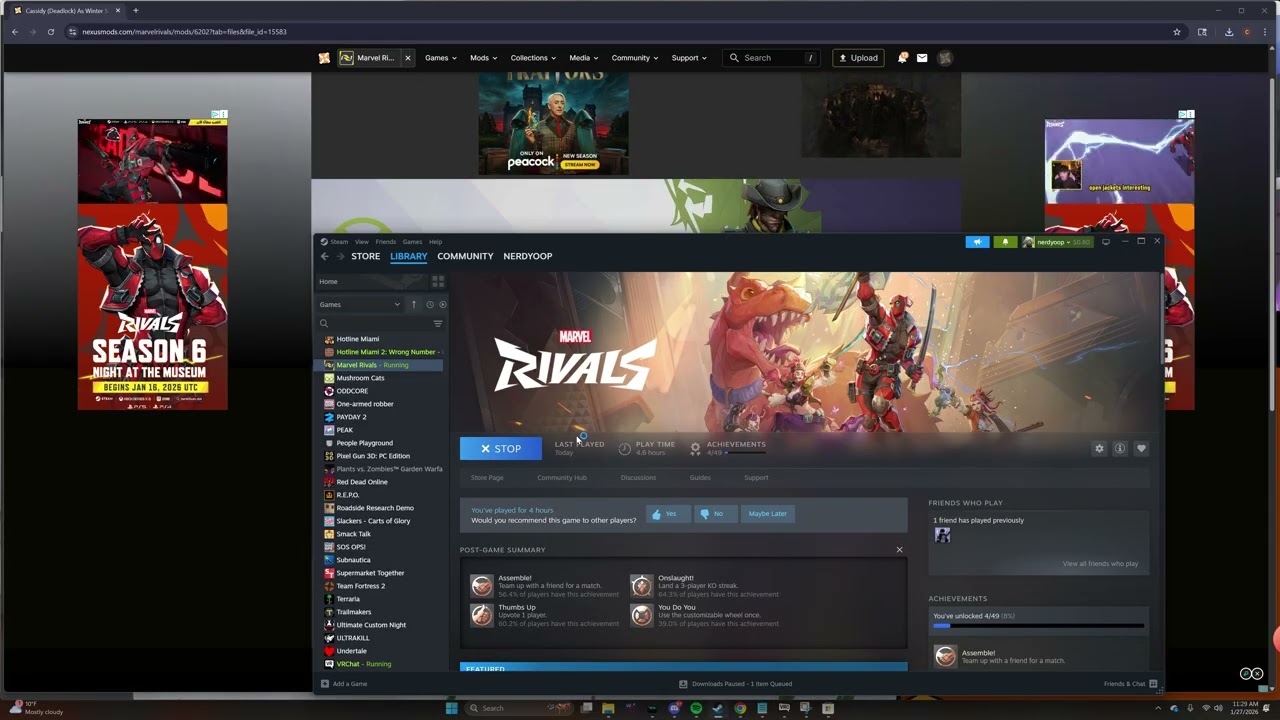Open the Friends menu in Steam
This screenshot has height=720, width=1280.
[385, 242]
